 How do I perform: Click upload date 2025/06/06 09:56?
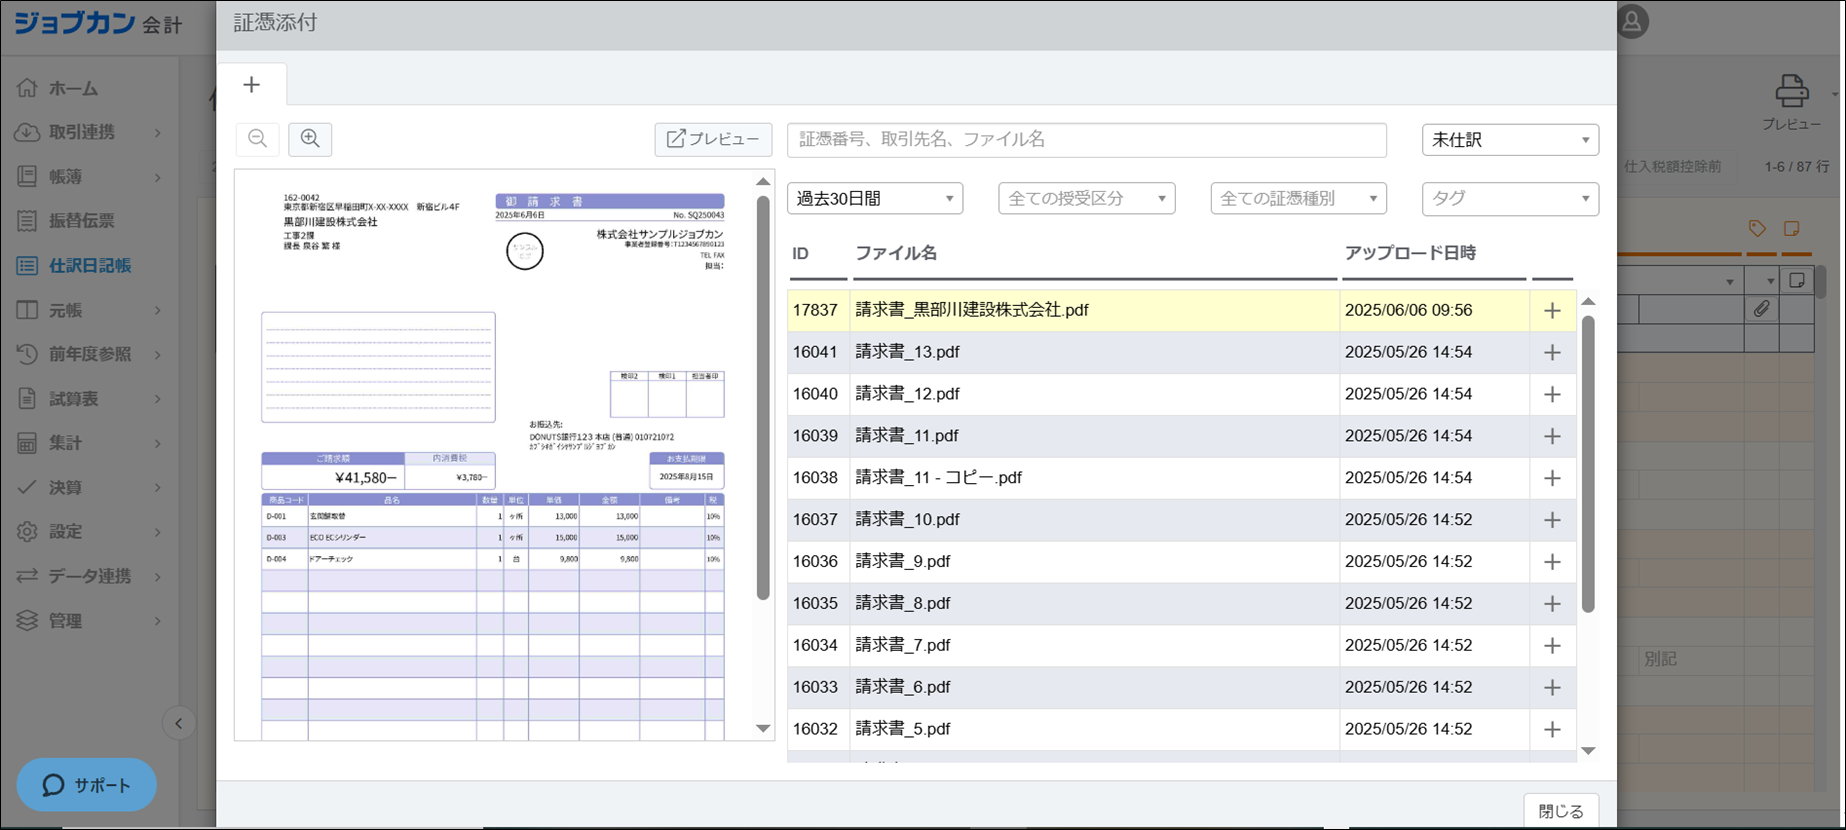pos(1408,310)
